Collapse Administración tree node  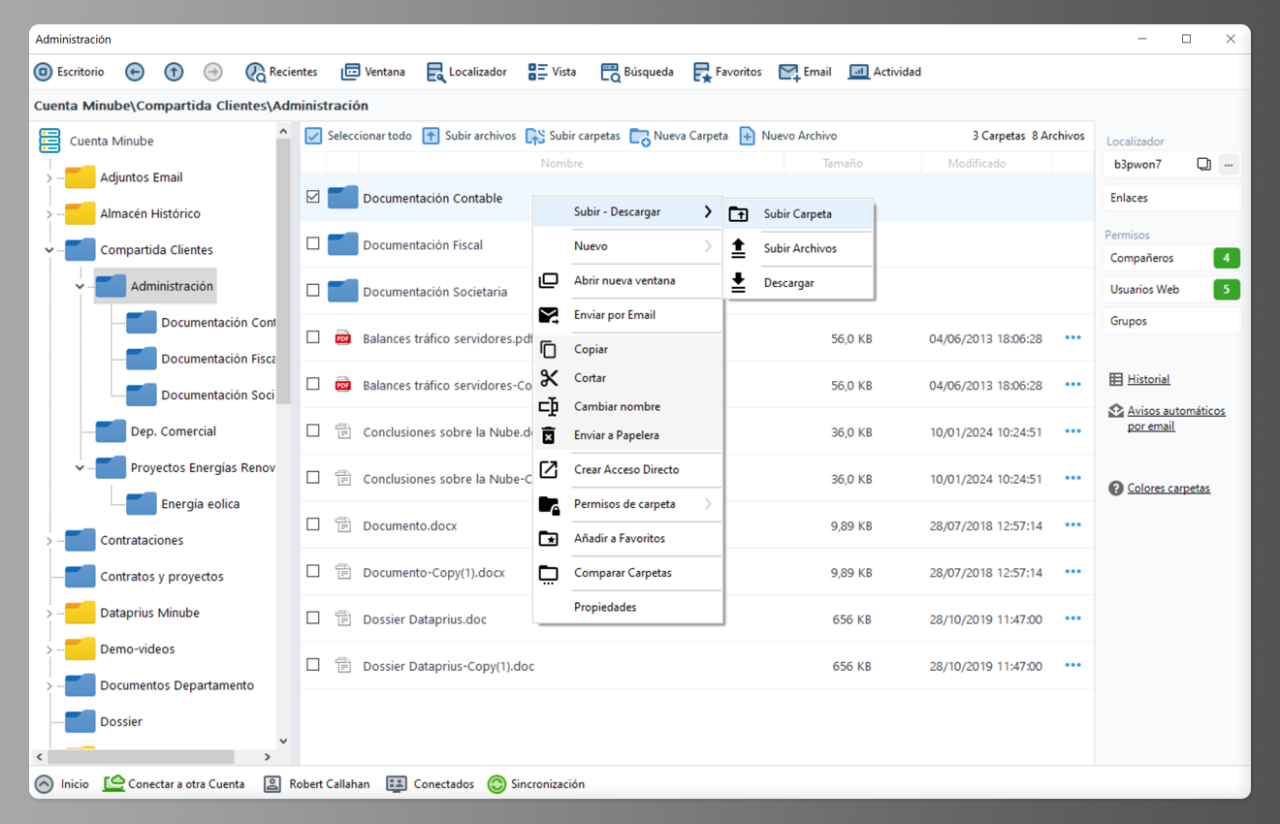pos(80,286)
